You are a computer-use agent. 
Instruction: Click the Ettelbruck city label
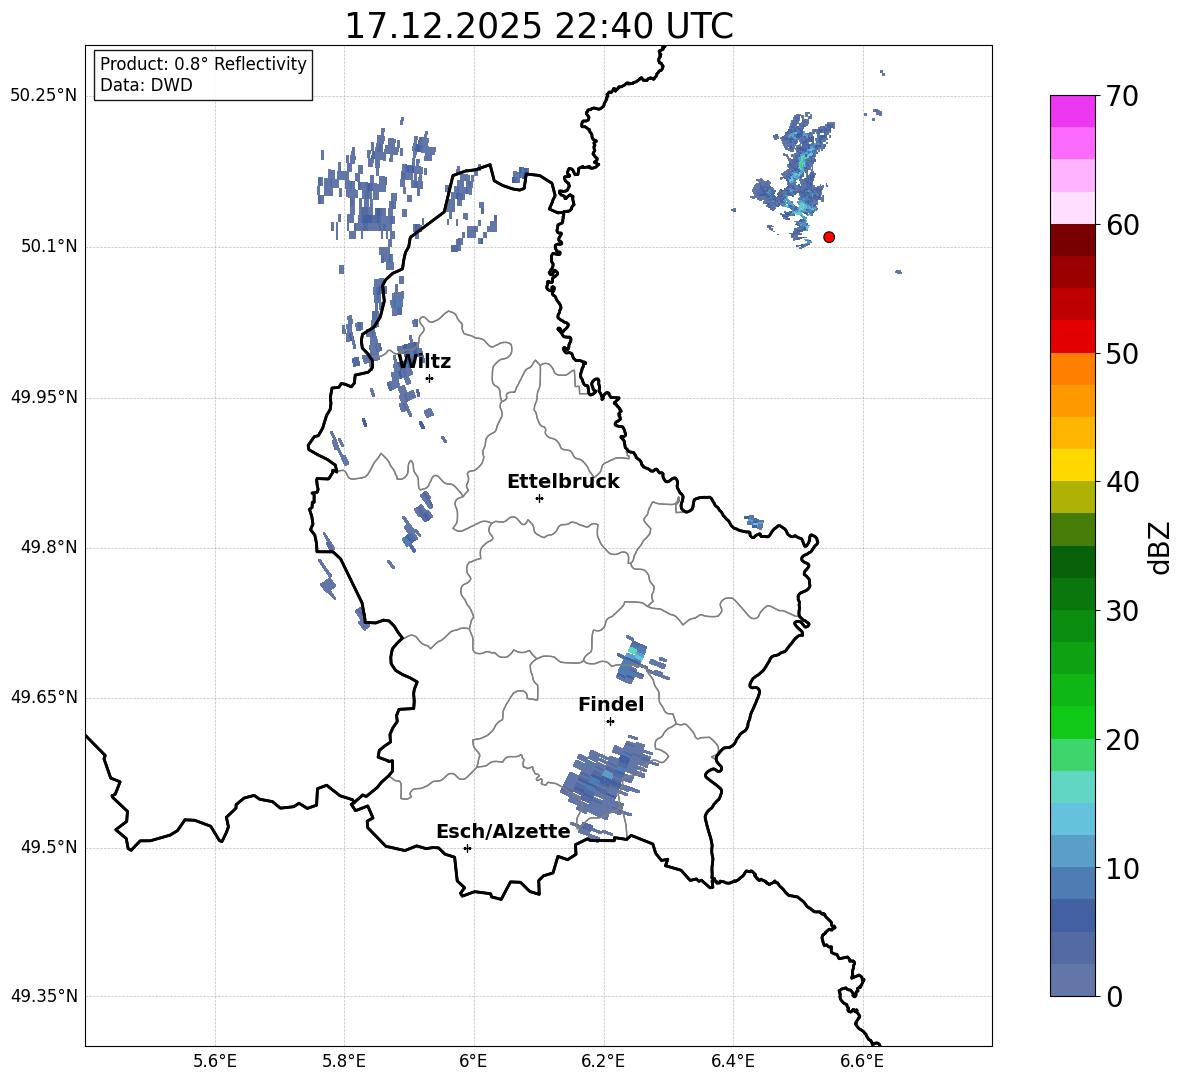(563, 482)
